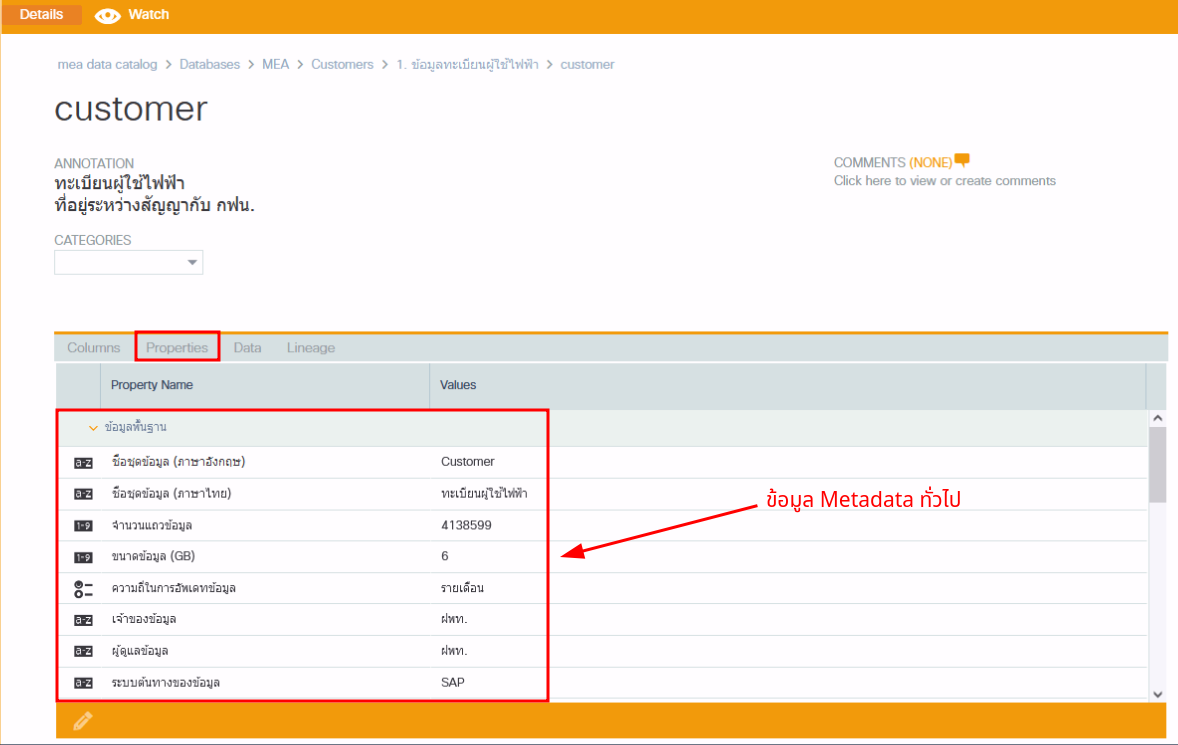Viewport: 1178px width, 745px height.
Task: Click the orange comments speech bubble icon
Action: pos(962,160)
